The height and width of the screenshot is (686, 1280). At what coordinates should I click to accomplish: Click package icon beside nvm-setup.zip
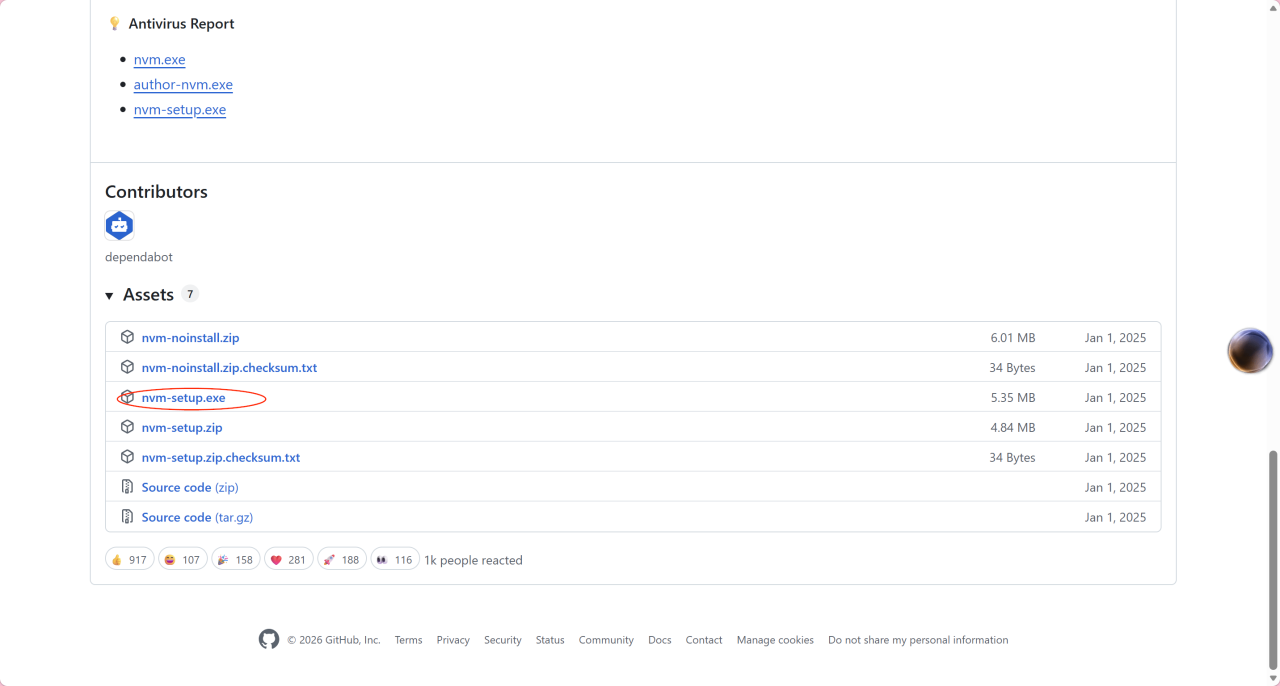127,427
